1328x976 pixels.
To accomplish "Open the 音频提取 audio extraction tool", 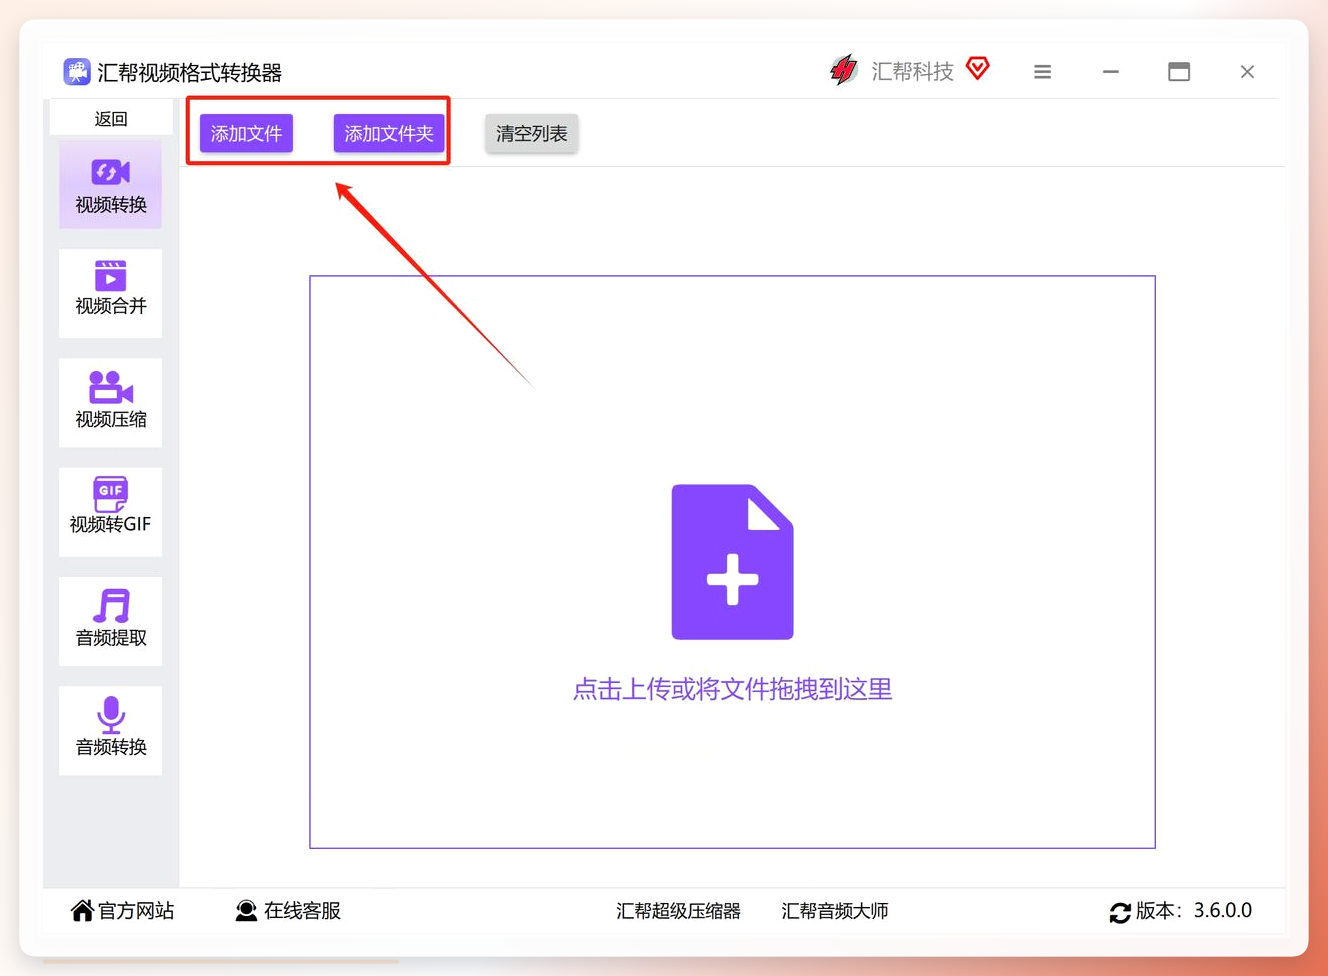I will point(110,621).
